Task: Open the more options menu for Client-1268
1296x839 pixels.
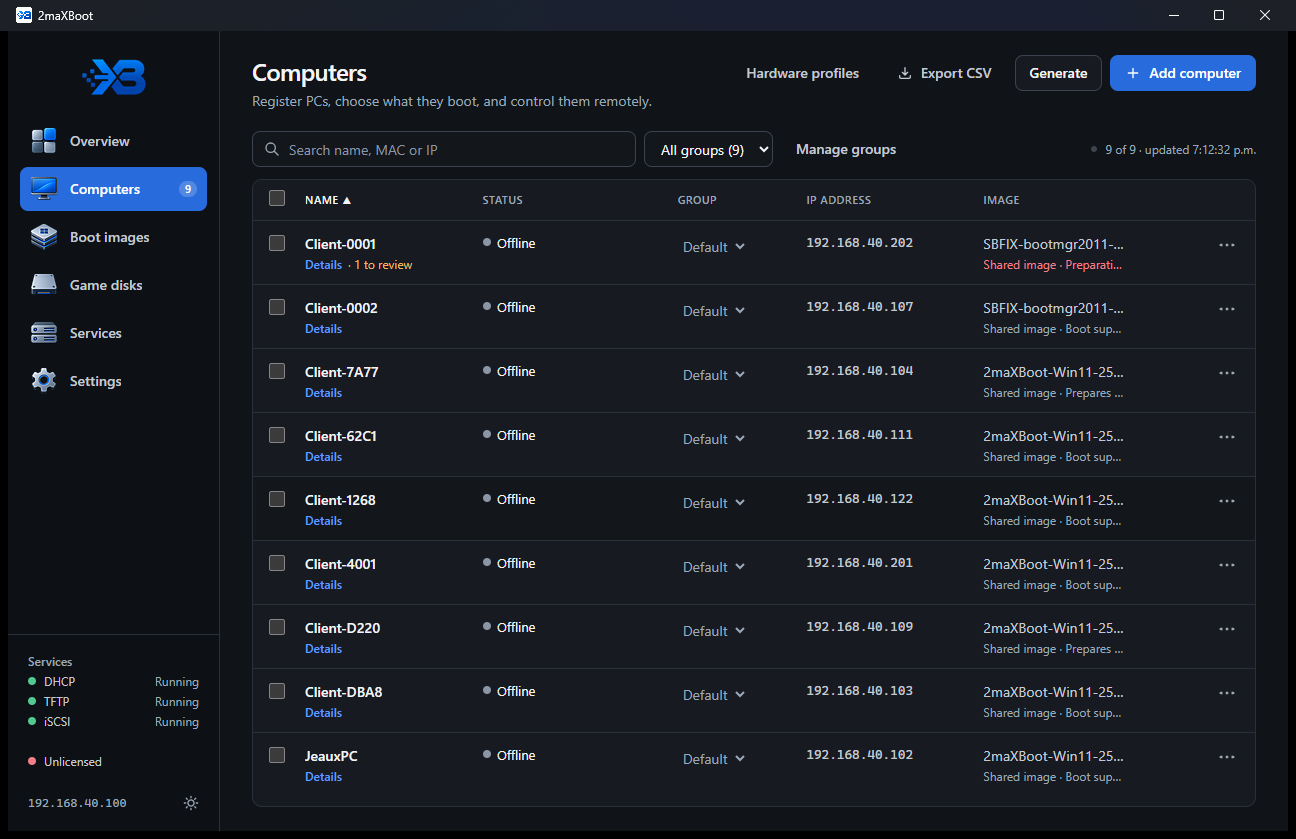Action: pos(1227,502)
